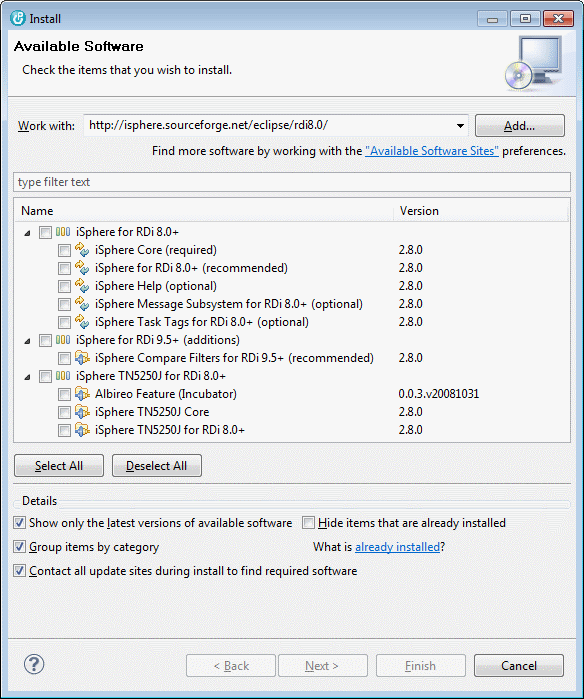This screenshot has width=584, height=699.
Task: Check the iSphere for RDi 8.0+ category checkbox
Action: (45, 232)
